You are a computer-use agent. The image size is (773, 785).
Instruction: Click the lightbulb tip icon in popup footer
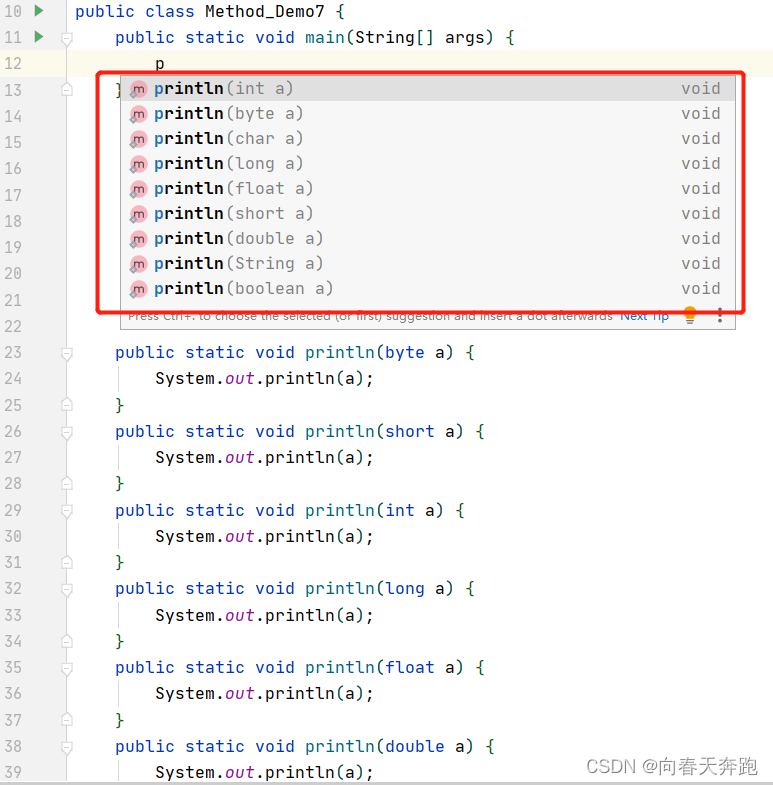(690, 315)
